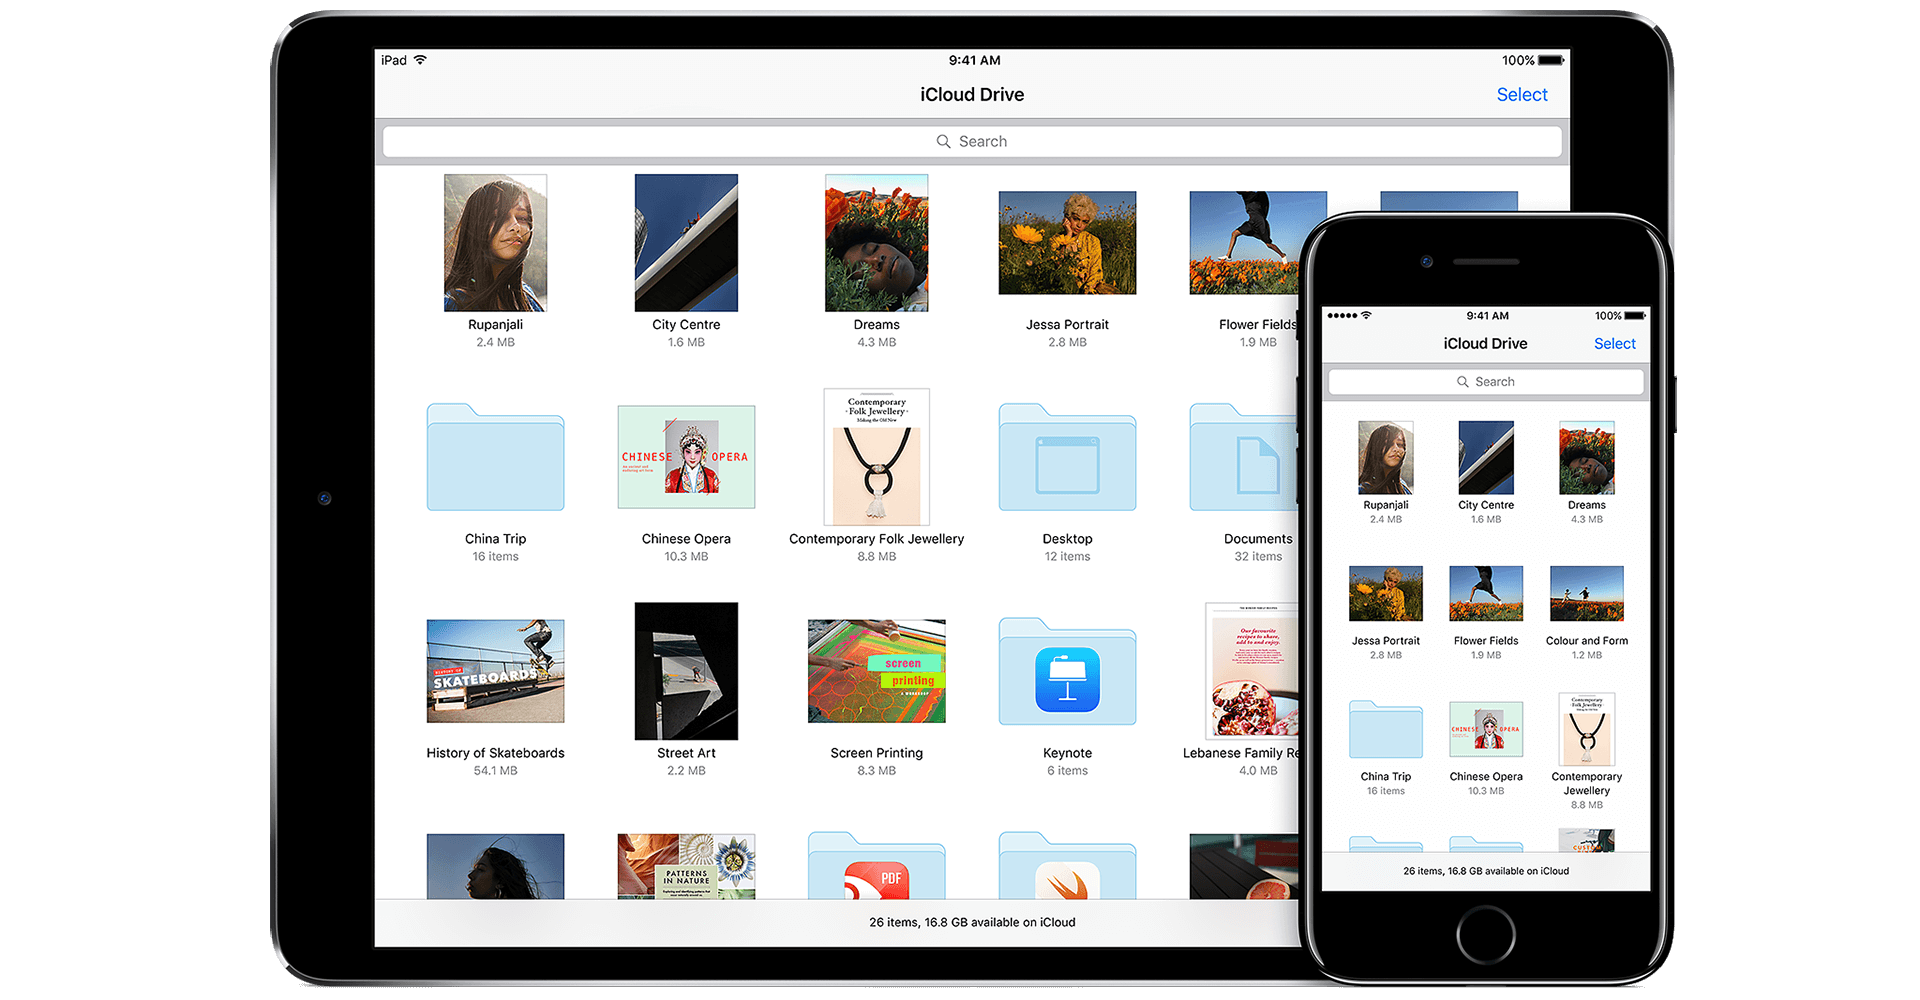Click '10.3 MB' under iPad Chinese Opera
1920x1000 pixels.
[686, 557]
